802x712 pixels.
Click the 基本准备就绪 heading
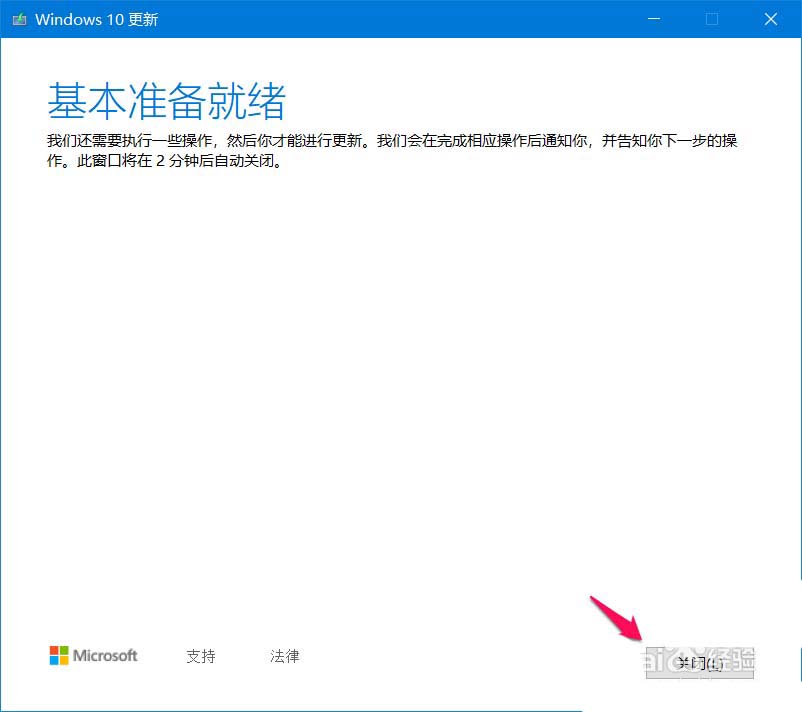pyautogui.click(x=167, y=100)
